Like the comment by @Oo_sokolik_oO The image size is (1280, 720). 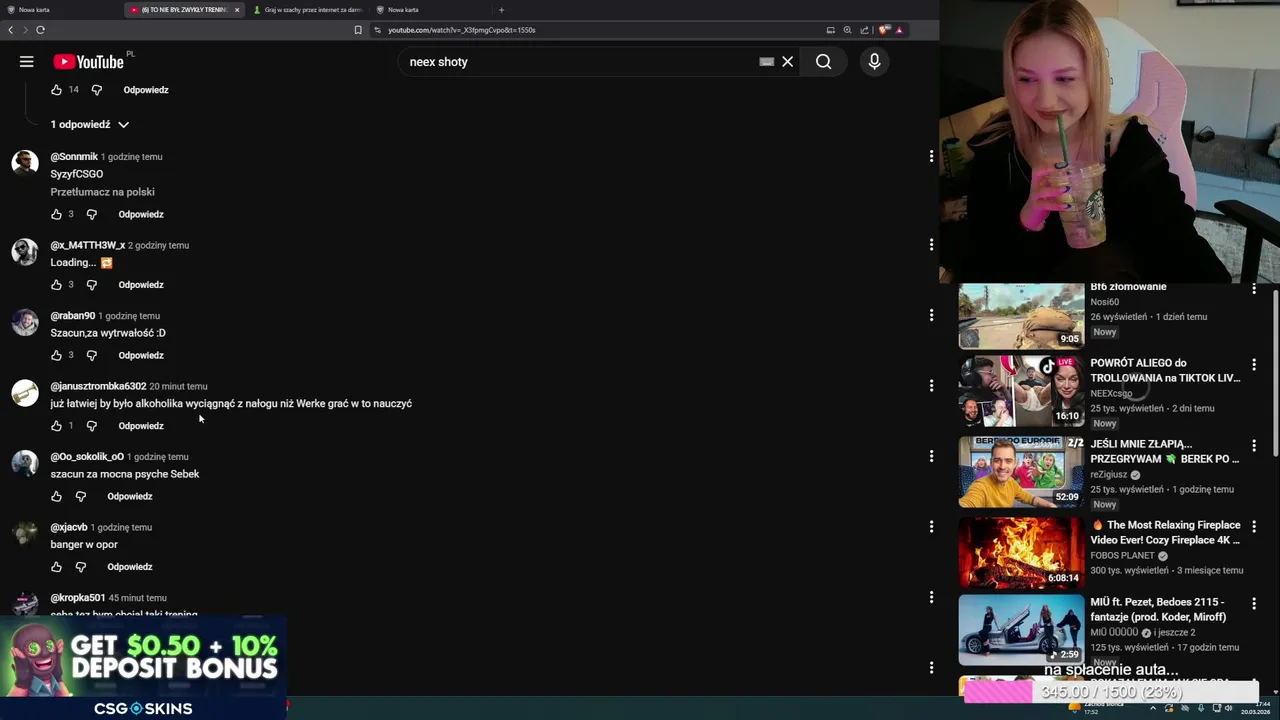click(x=56, y=496)
